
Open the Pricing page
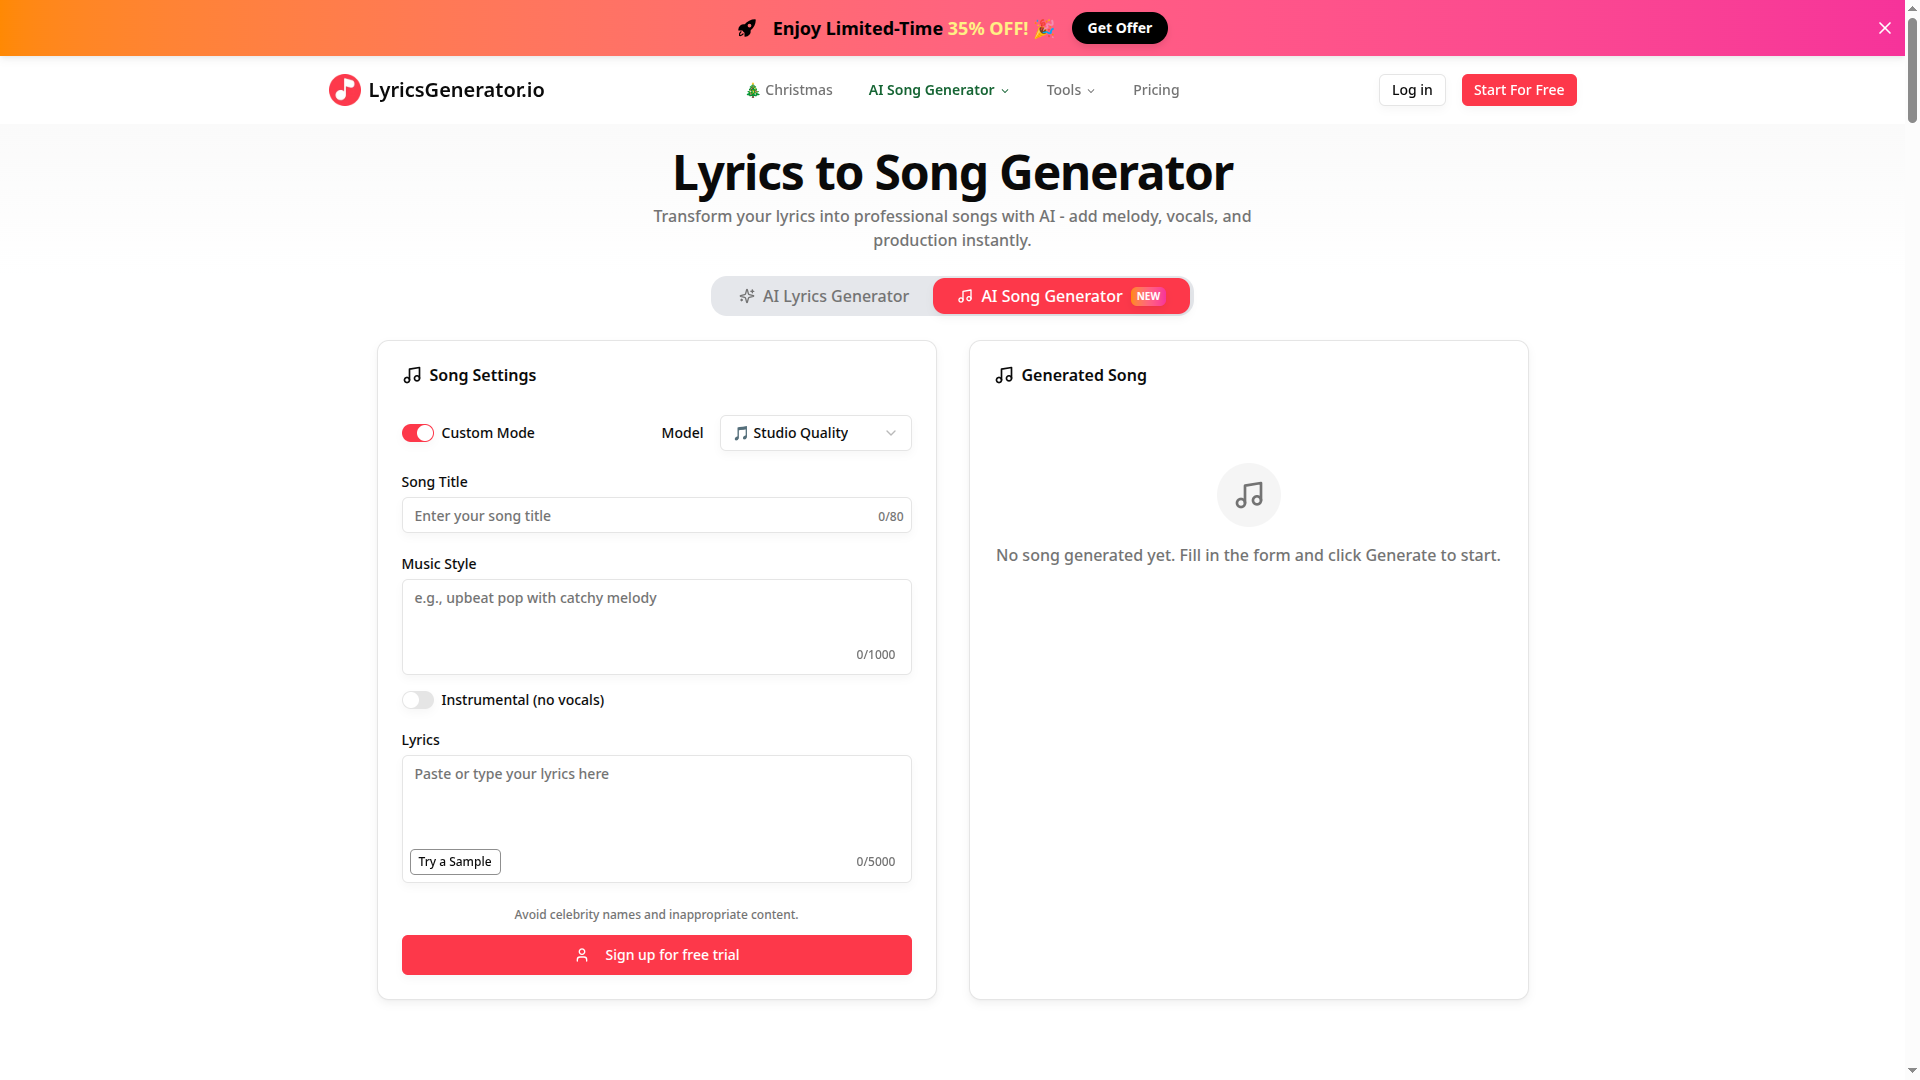tap(1156, 90)
